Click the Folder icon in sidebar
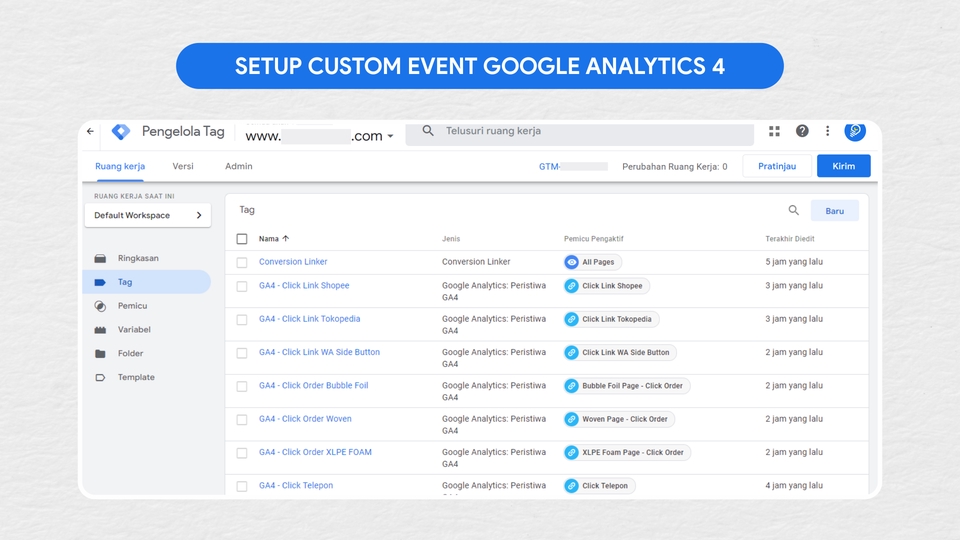 tap(100, 354)
